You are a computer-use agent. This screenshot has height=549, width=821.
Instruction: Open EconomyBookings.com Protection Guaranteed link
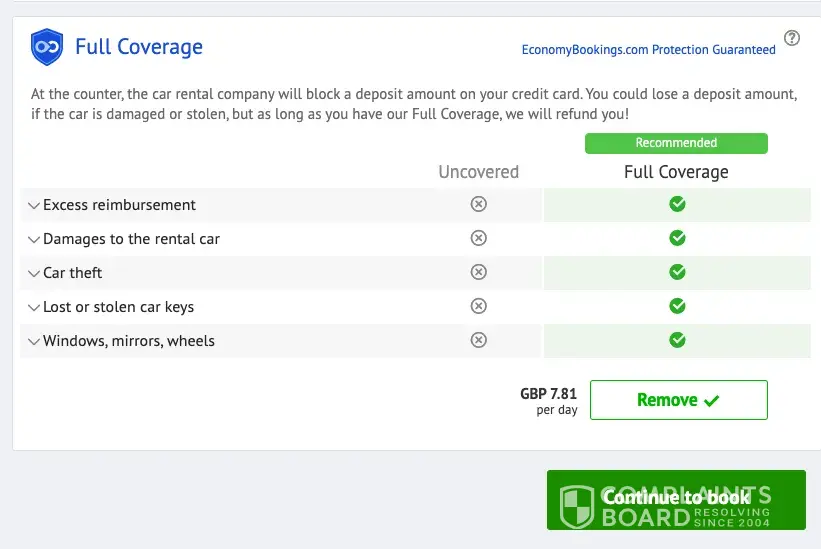(x=648, y=50)
